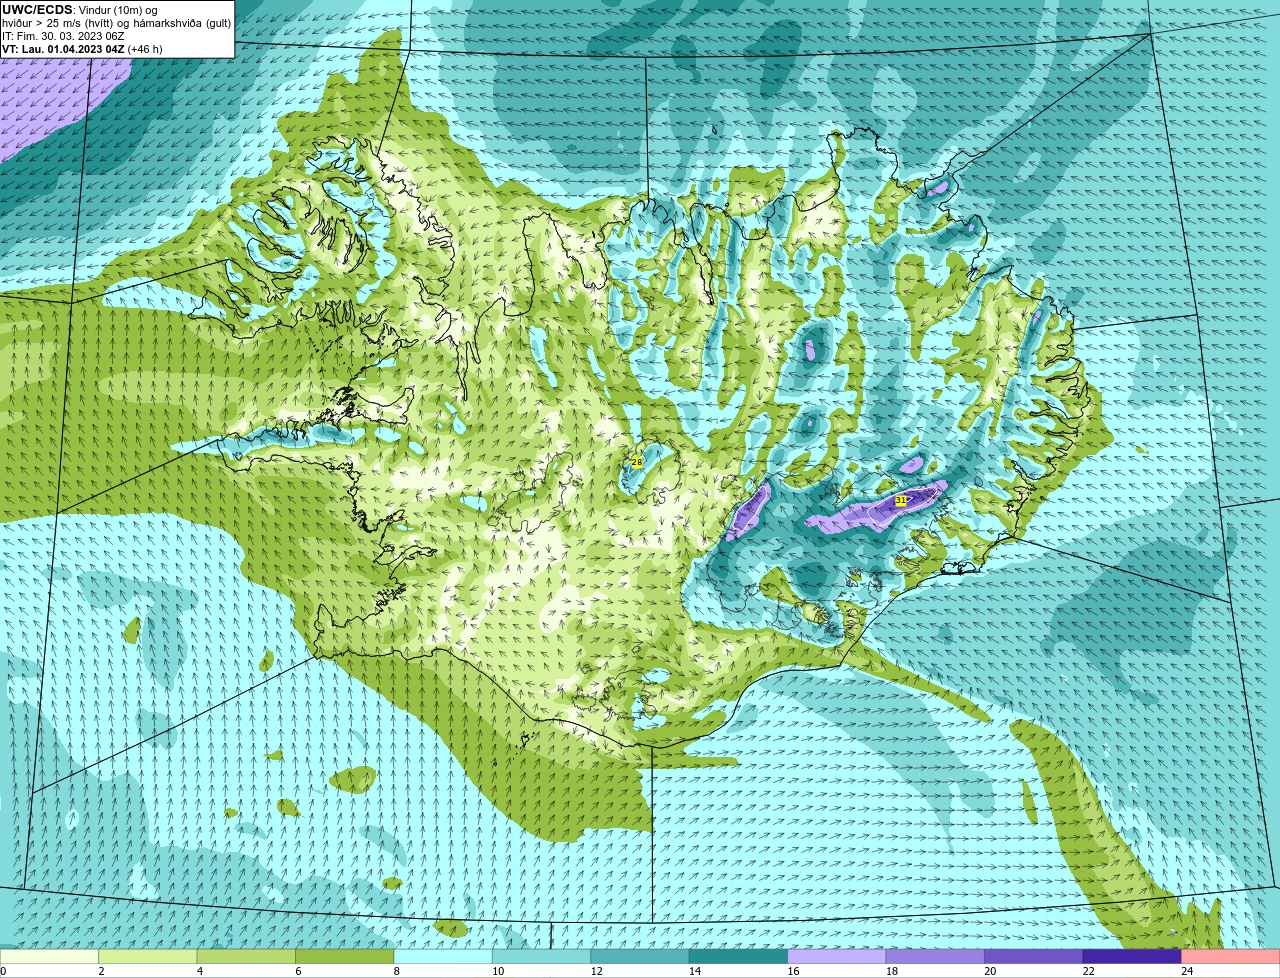Click the yellow gust marker labeled 28

point(636,462)
